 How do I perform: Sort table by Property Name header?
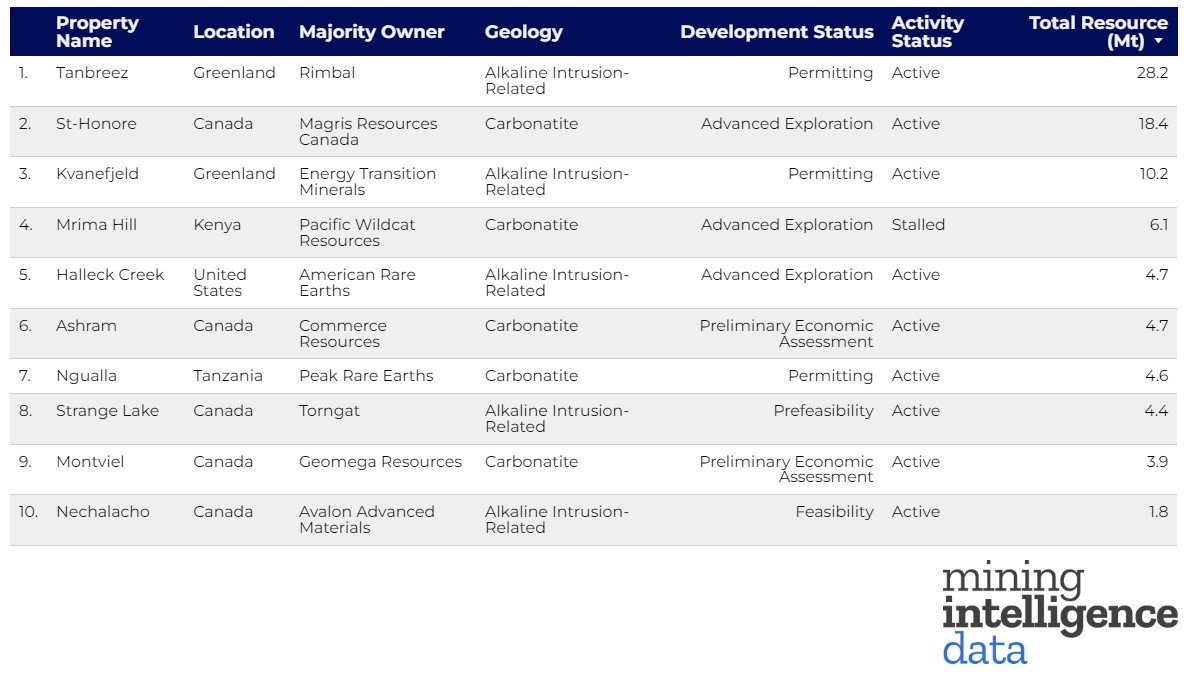tap(97, 32)
